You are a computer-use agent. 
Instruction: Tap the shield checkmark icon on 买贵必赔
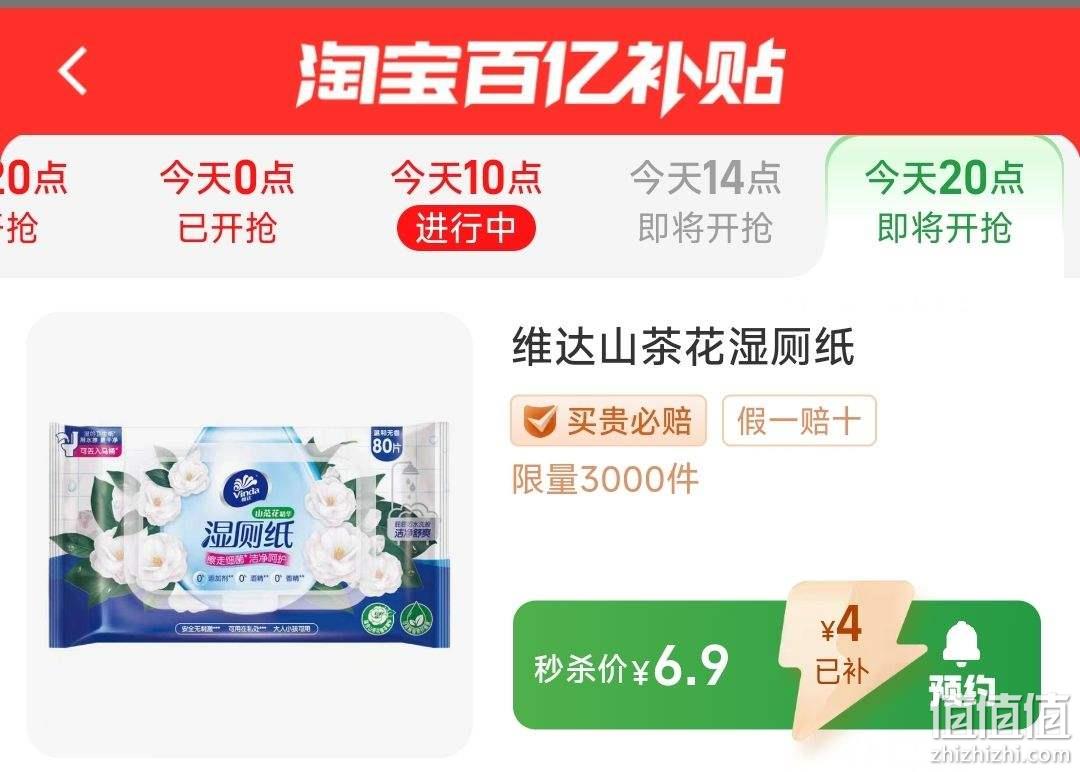point(539,421)
